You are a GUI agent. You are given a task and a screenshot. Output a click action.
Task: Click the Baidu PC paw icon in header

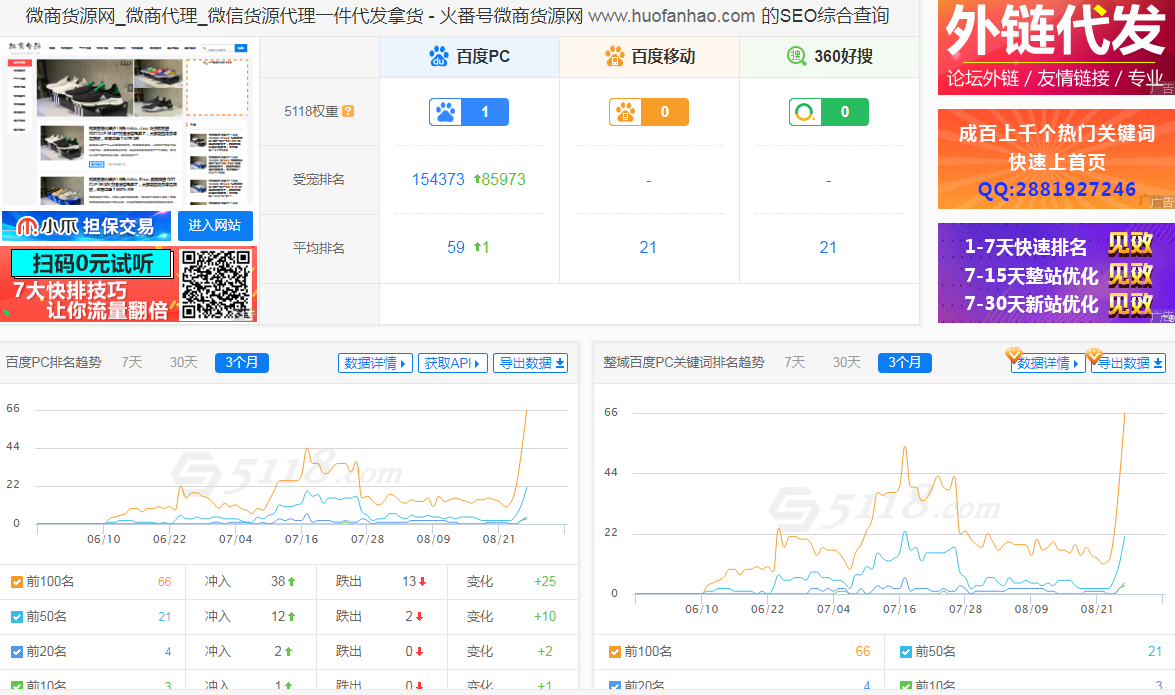438,56
